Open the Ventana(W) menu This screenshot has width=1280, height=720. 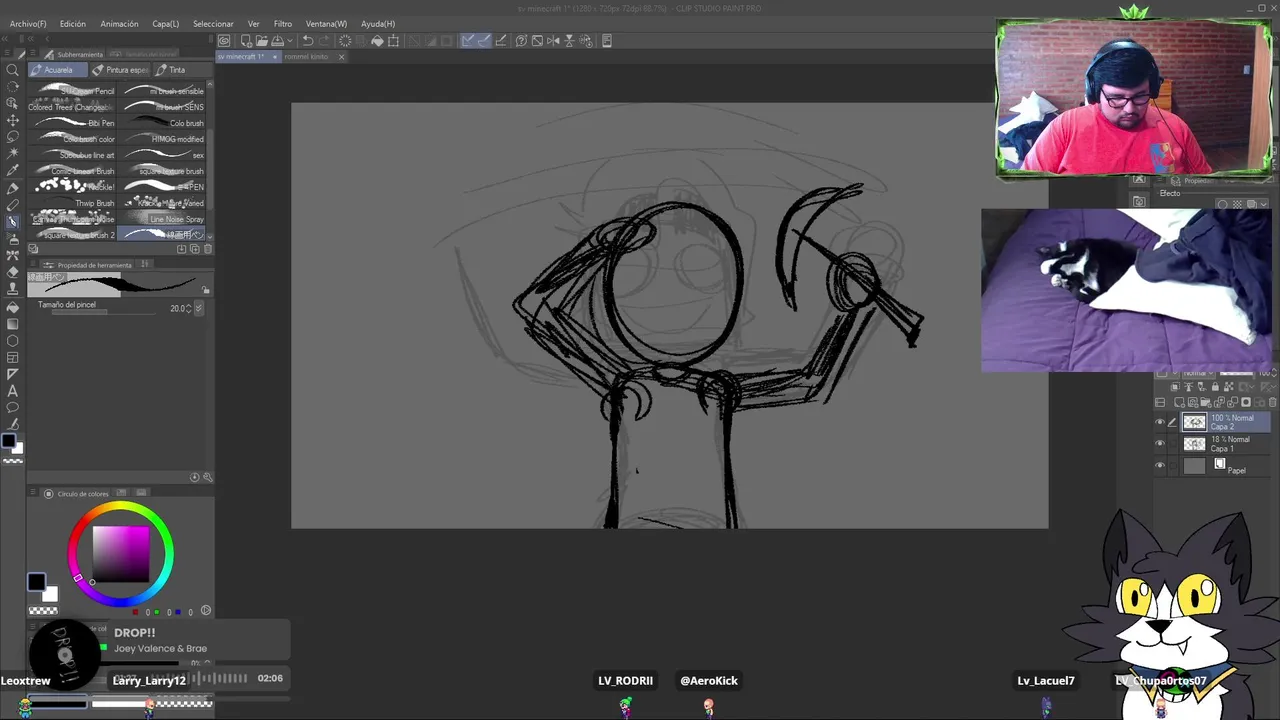(x=326, y=24)
